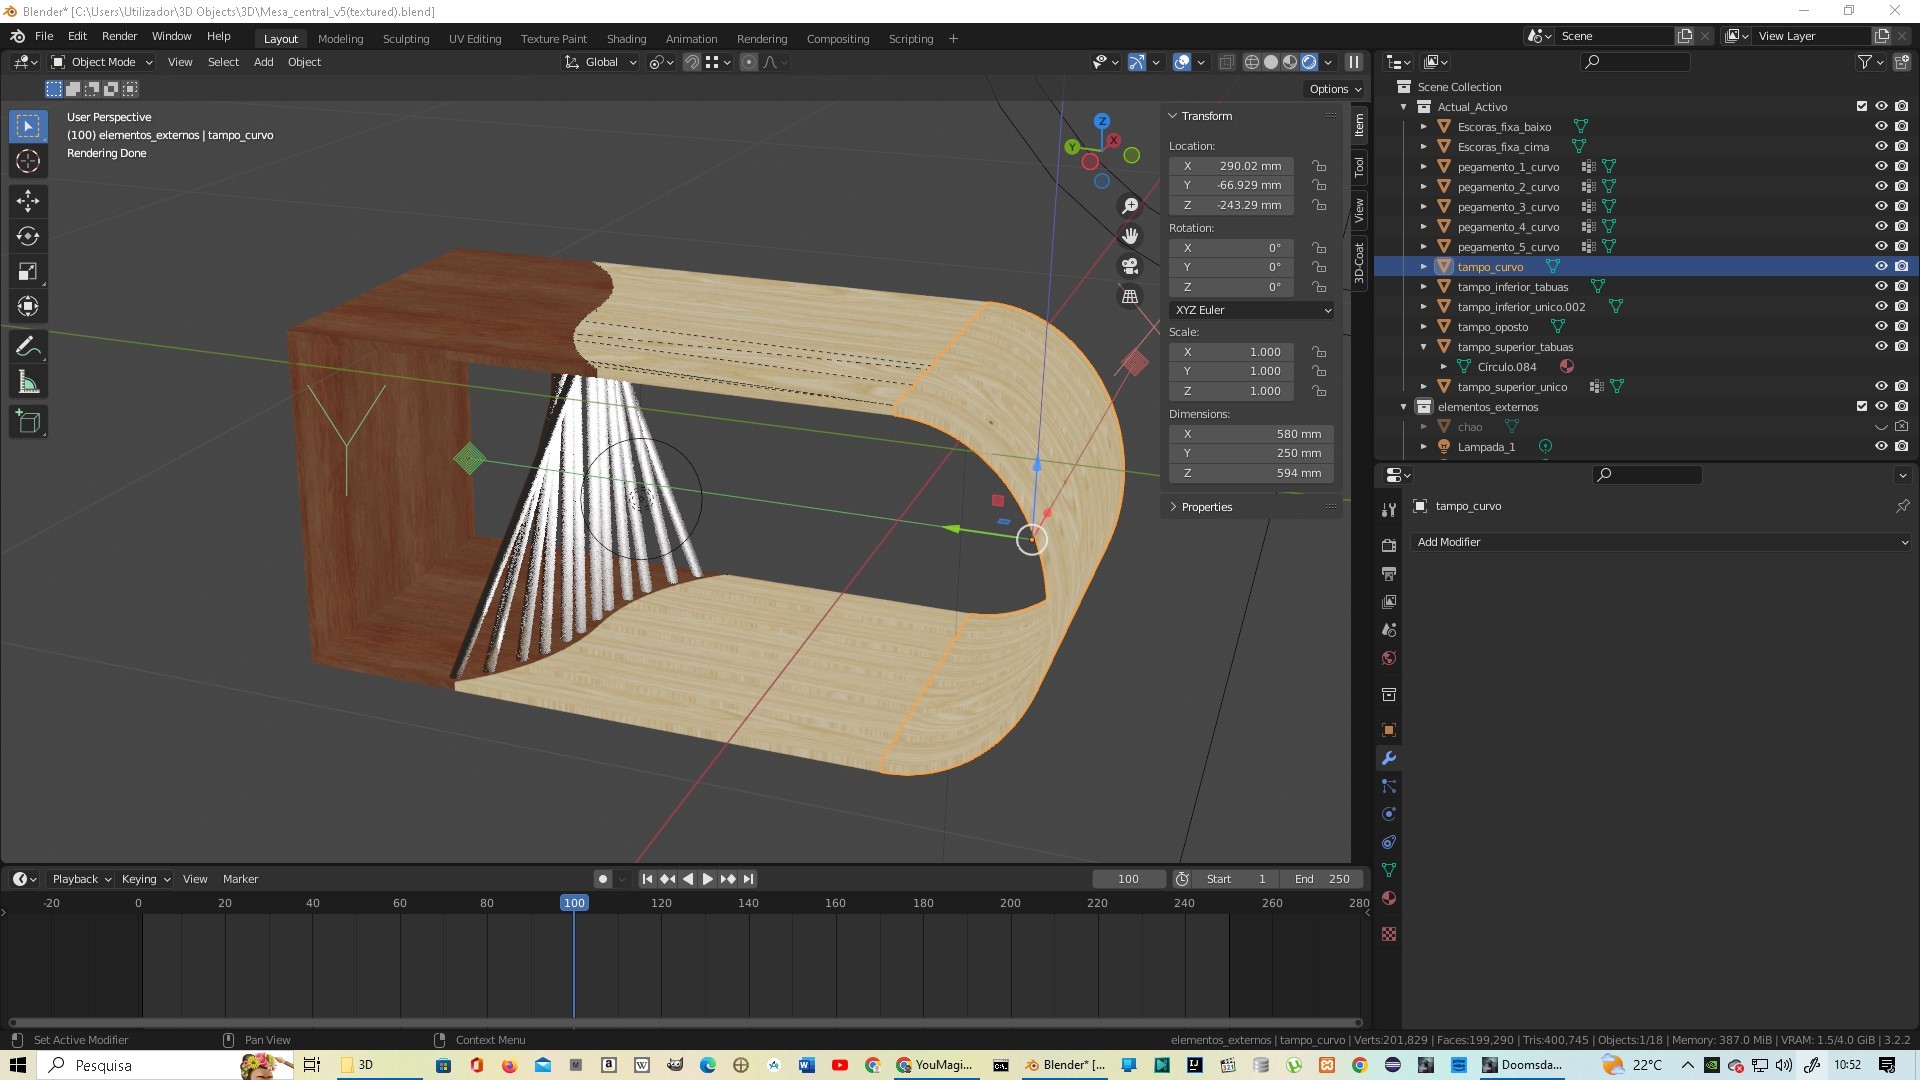The height and width of the screenshot is (1080, 1920).
Task: Switch to the Shading workspace tab
Action: (626, 39)
